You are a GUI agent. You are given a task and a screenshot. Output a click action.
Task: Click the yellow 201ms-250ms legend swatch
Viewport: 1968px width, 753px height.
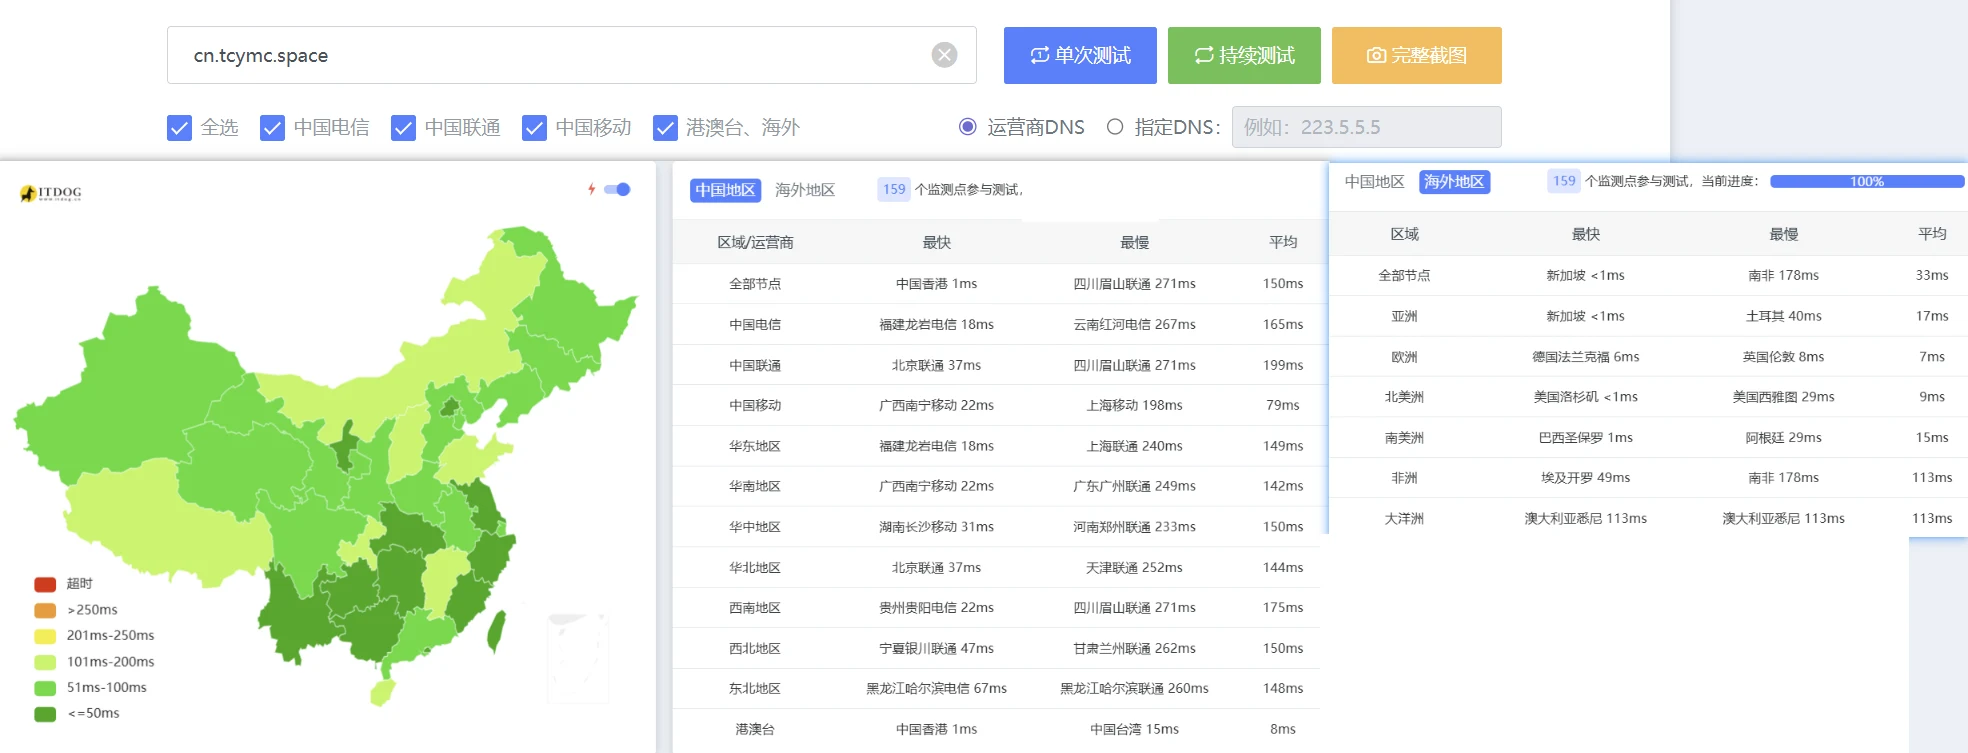click(x=45, y=636)
